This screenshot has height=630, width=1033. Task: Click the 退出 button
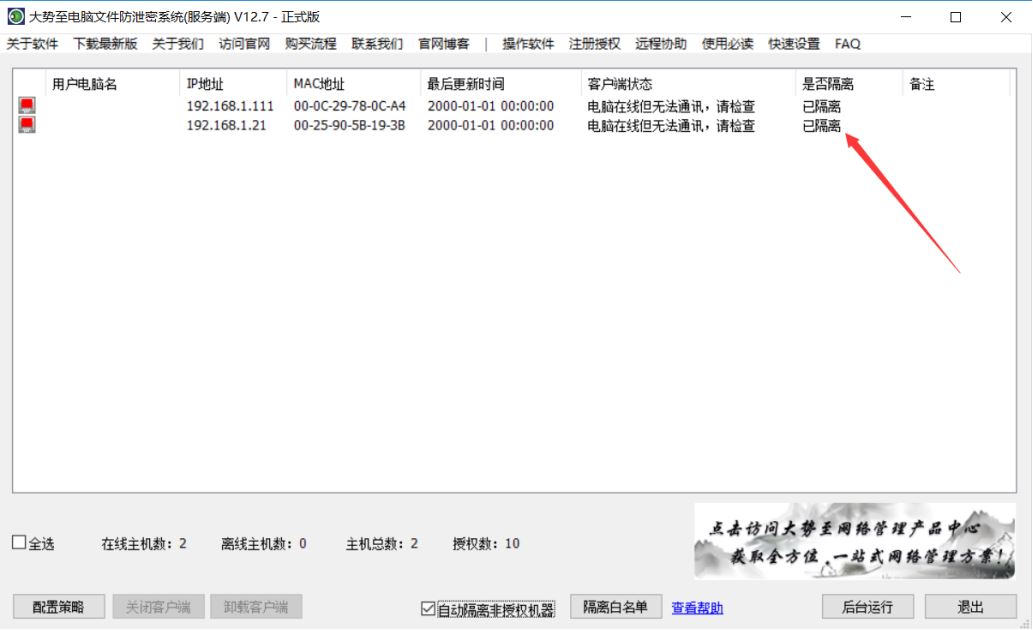tap(969, 607)
